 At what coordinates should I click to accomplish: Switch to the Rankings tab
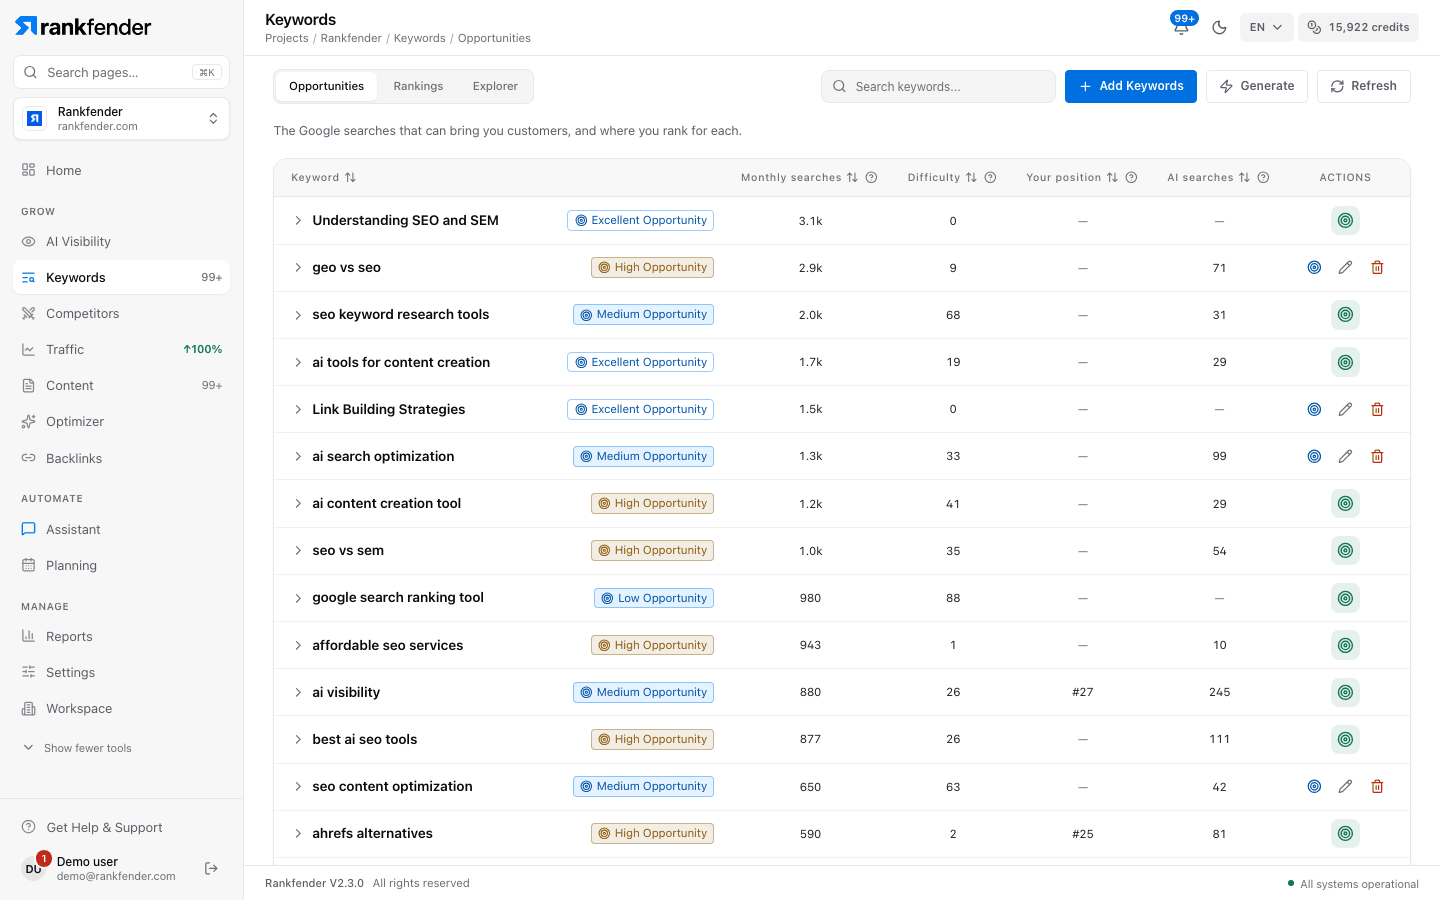click(418, 86)
